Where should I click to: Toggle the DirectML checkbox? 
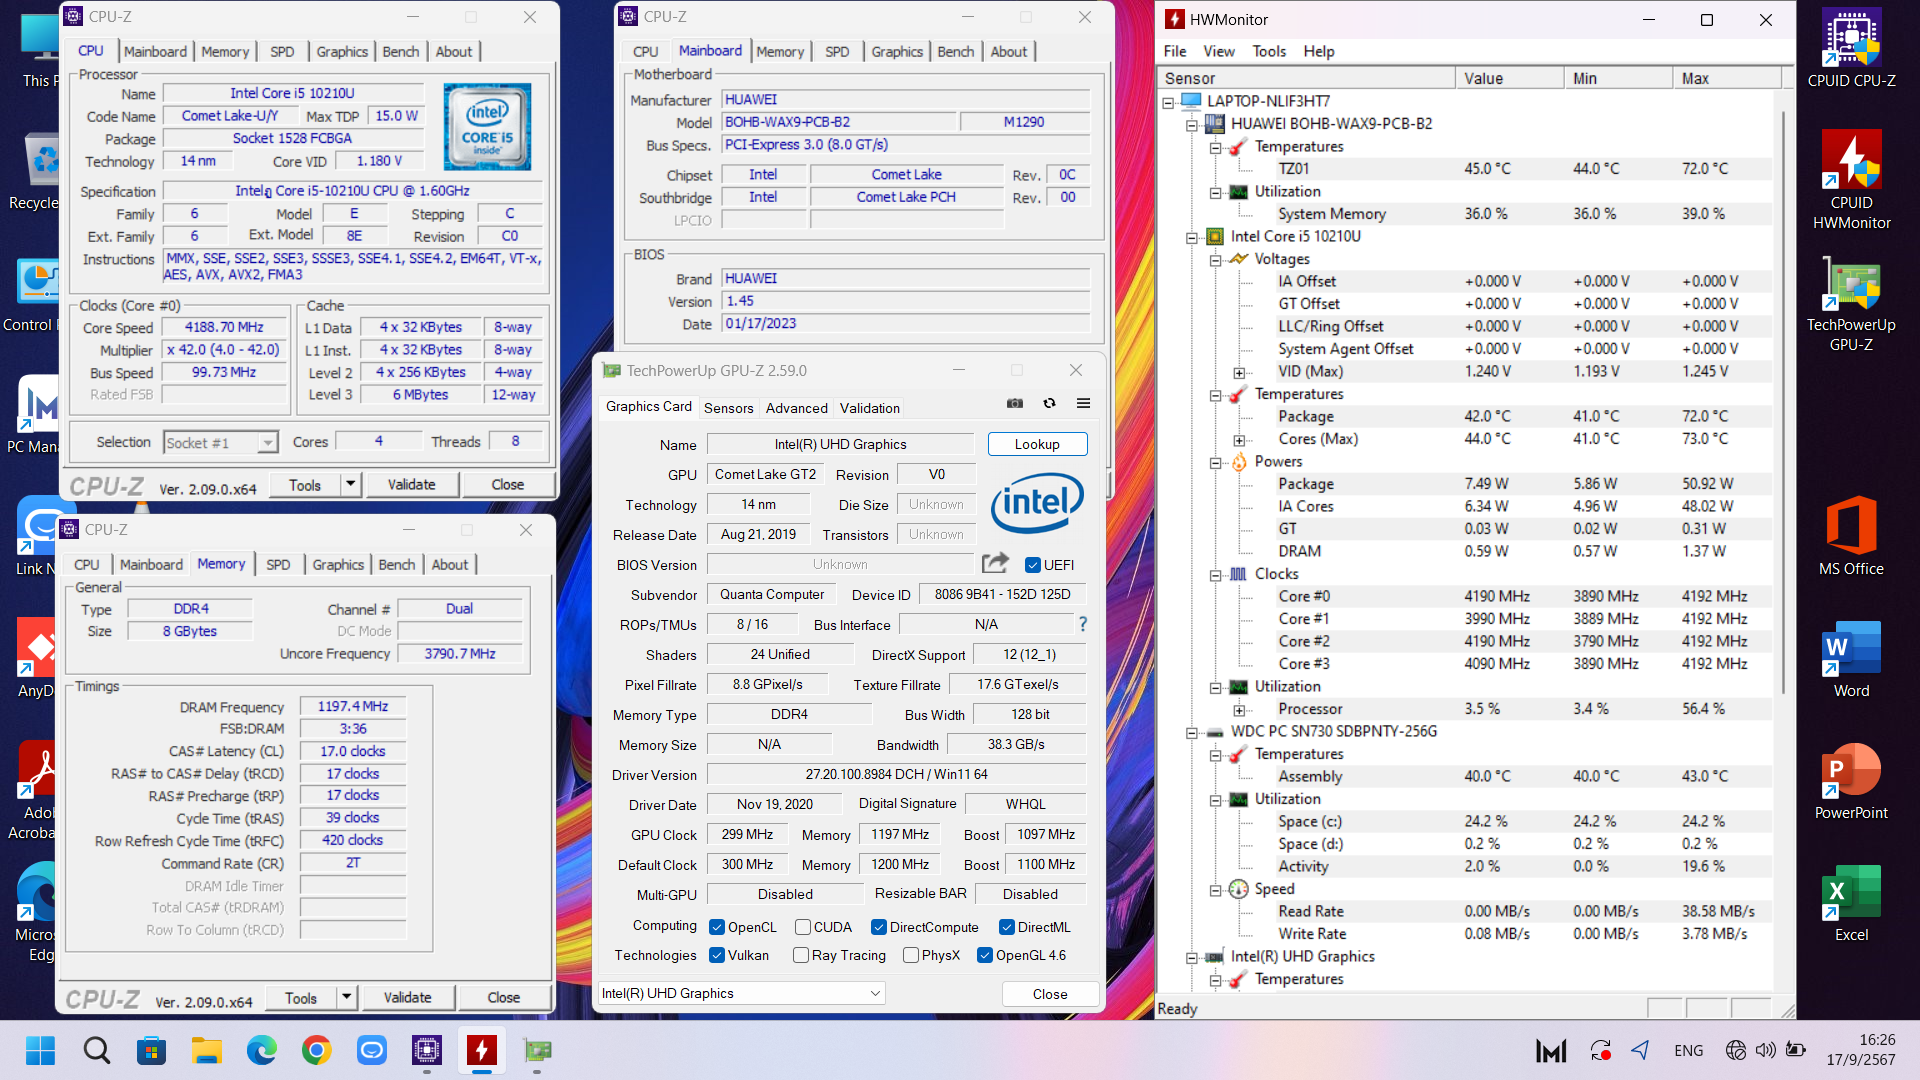pos(1007,927)
